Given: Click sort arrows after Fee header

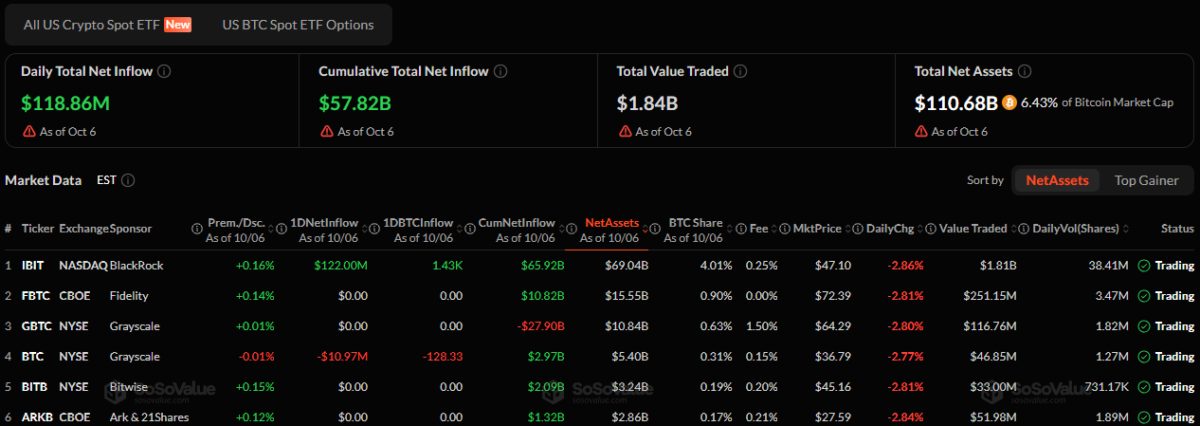Looking at the screenshot, I should coord(774,229).
